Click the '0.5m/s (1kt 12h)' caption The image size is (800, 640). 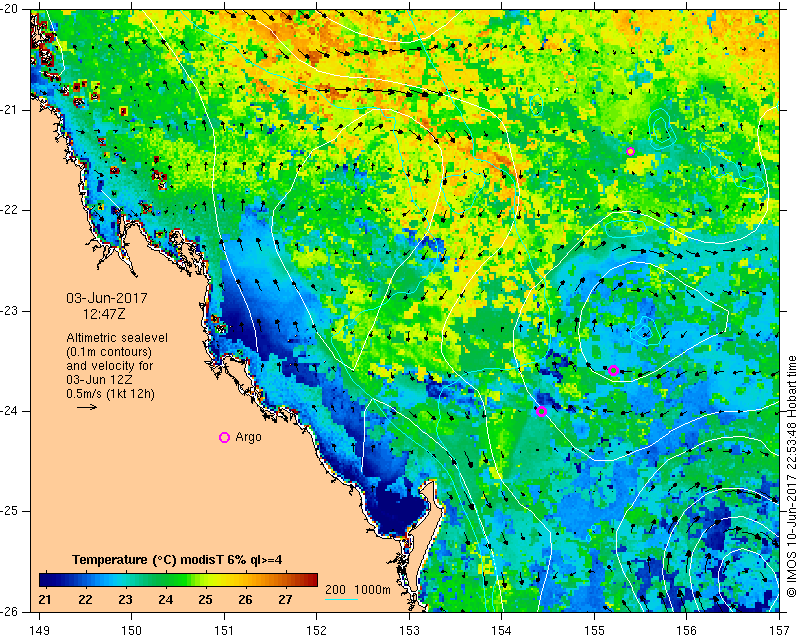point(110,394)
